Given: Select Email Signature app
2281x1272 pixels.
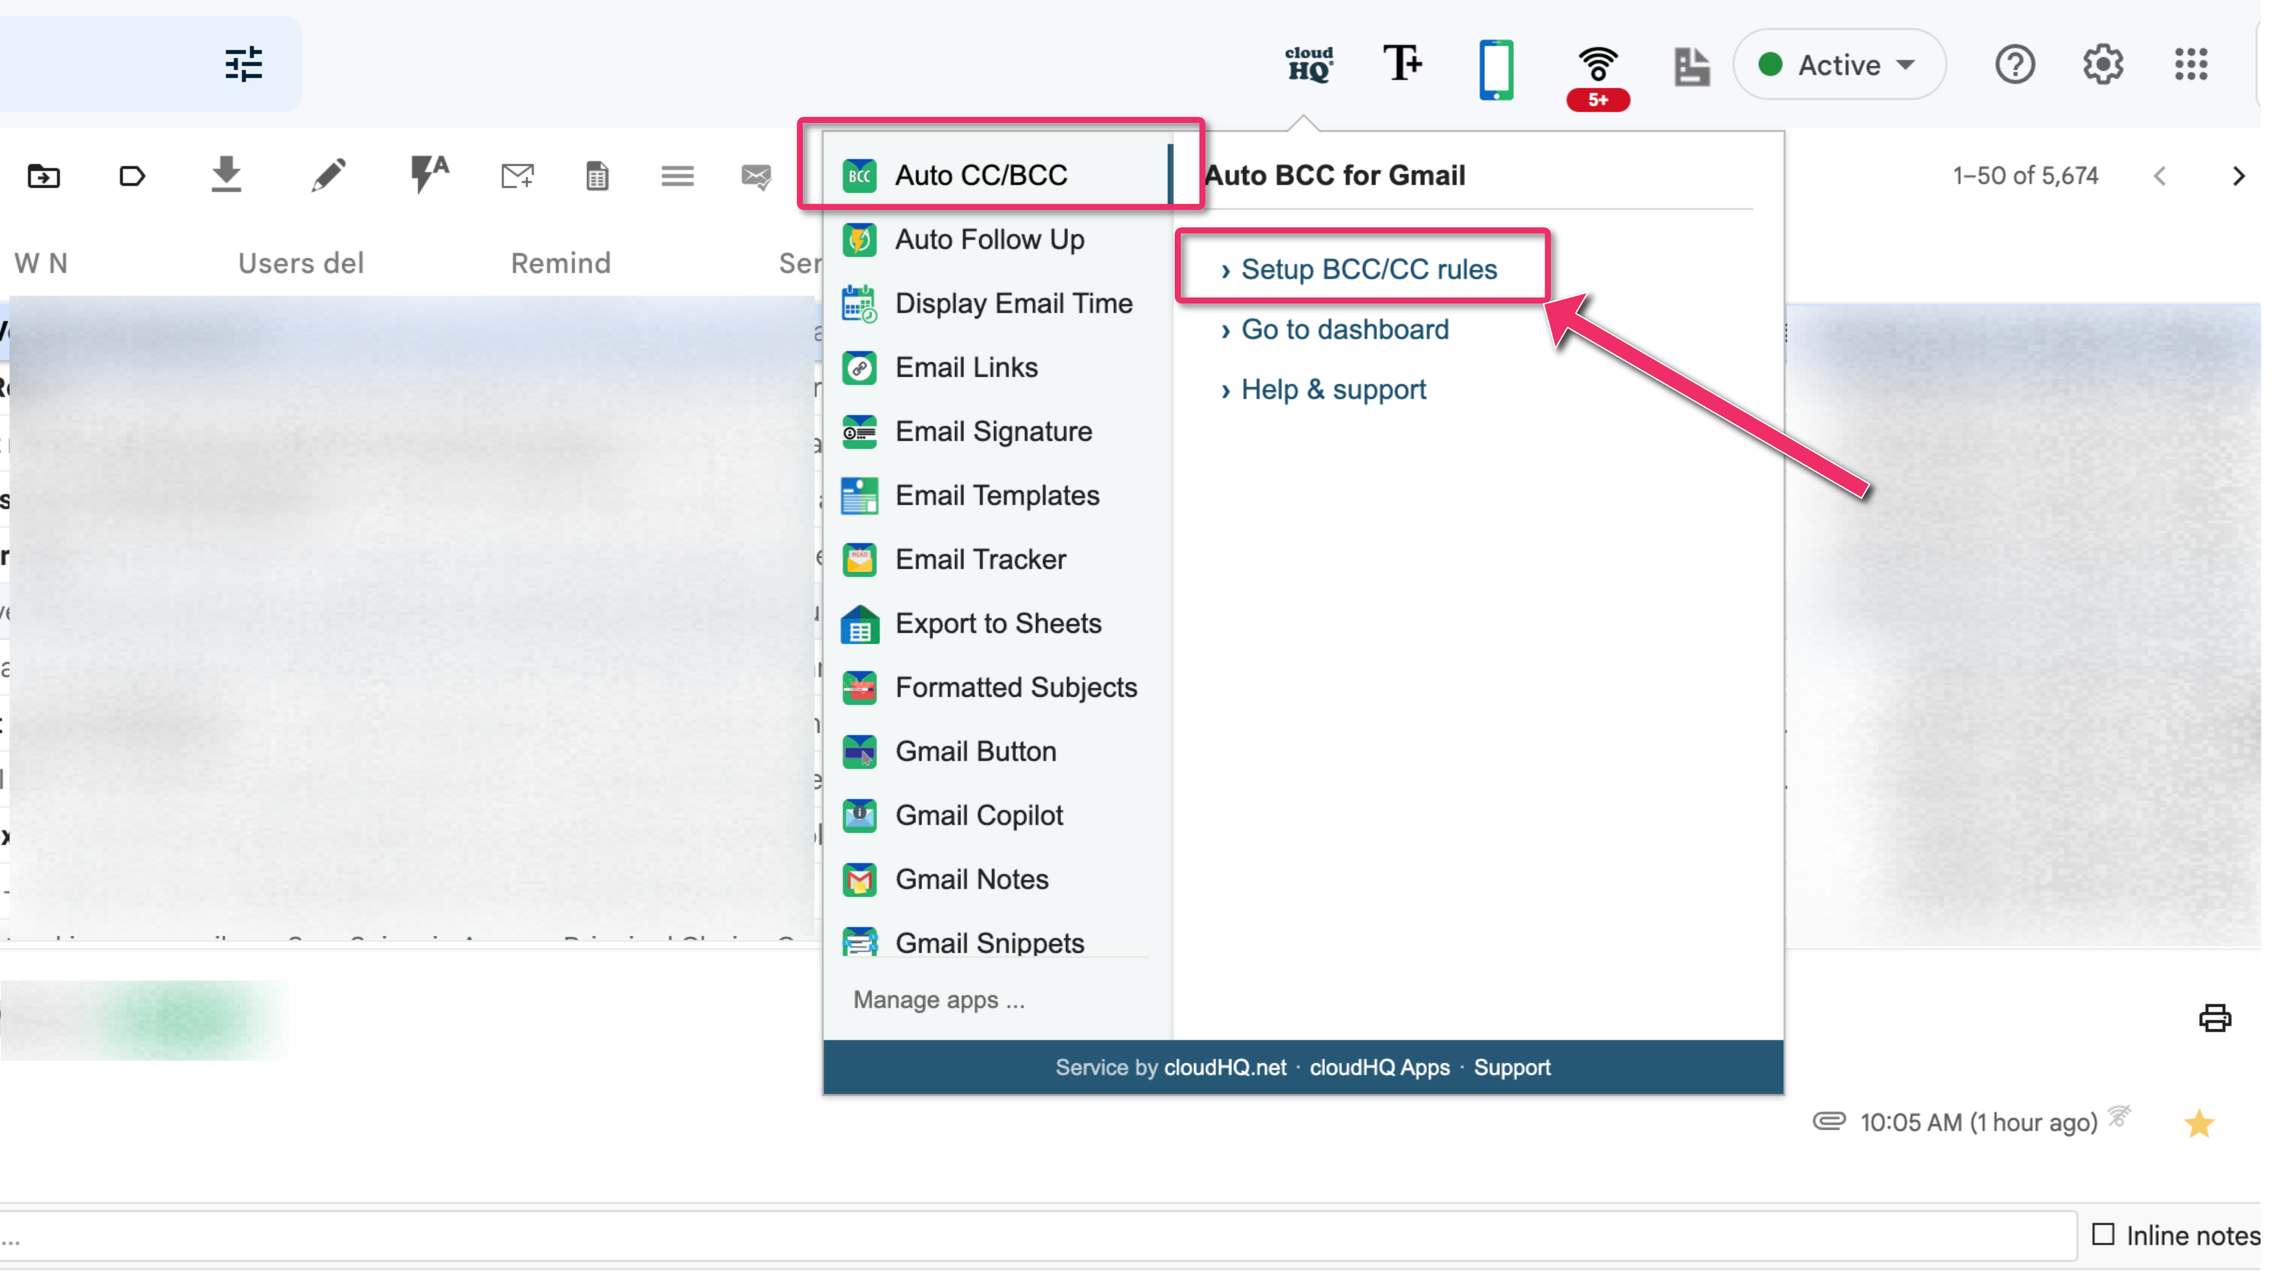Looking at the screenshot, I should coord(997,432).
